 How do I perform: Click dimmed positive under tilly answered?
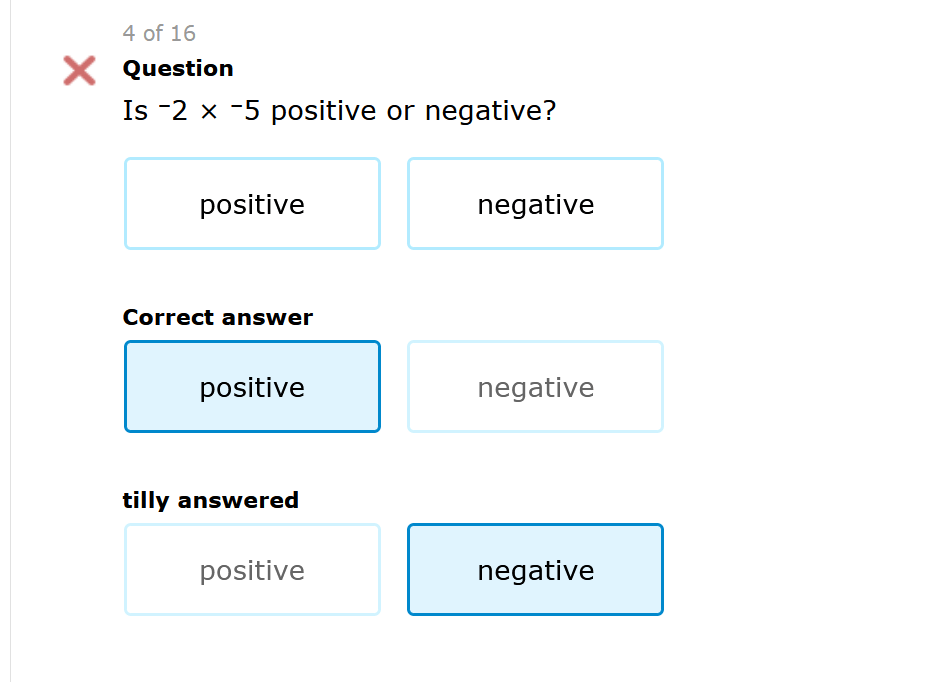pos(252,570)
